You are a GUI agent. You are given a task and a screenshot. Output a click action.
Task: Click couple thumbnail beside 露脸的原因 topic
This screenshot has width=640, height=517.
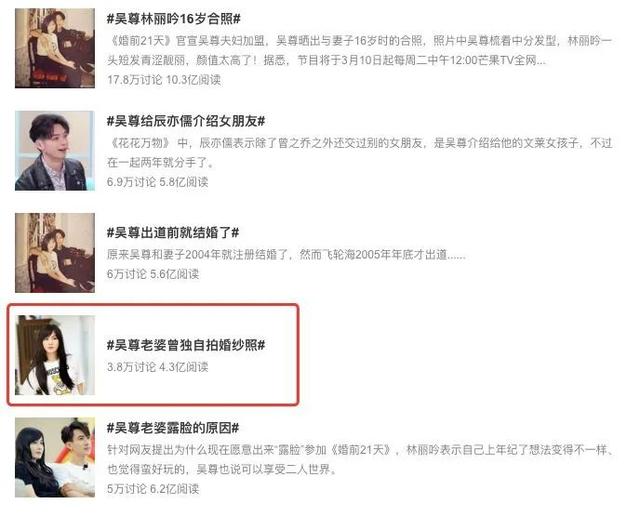click(x=55, y=457)
